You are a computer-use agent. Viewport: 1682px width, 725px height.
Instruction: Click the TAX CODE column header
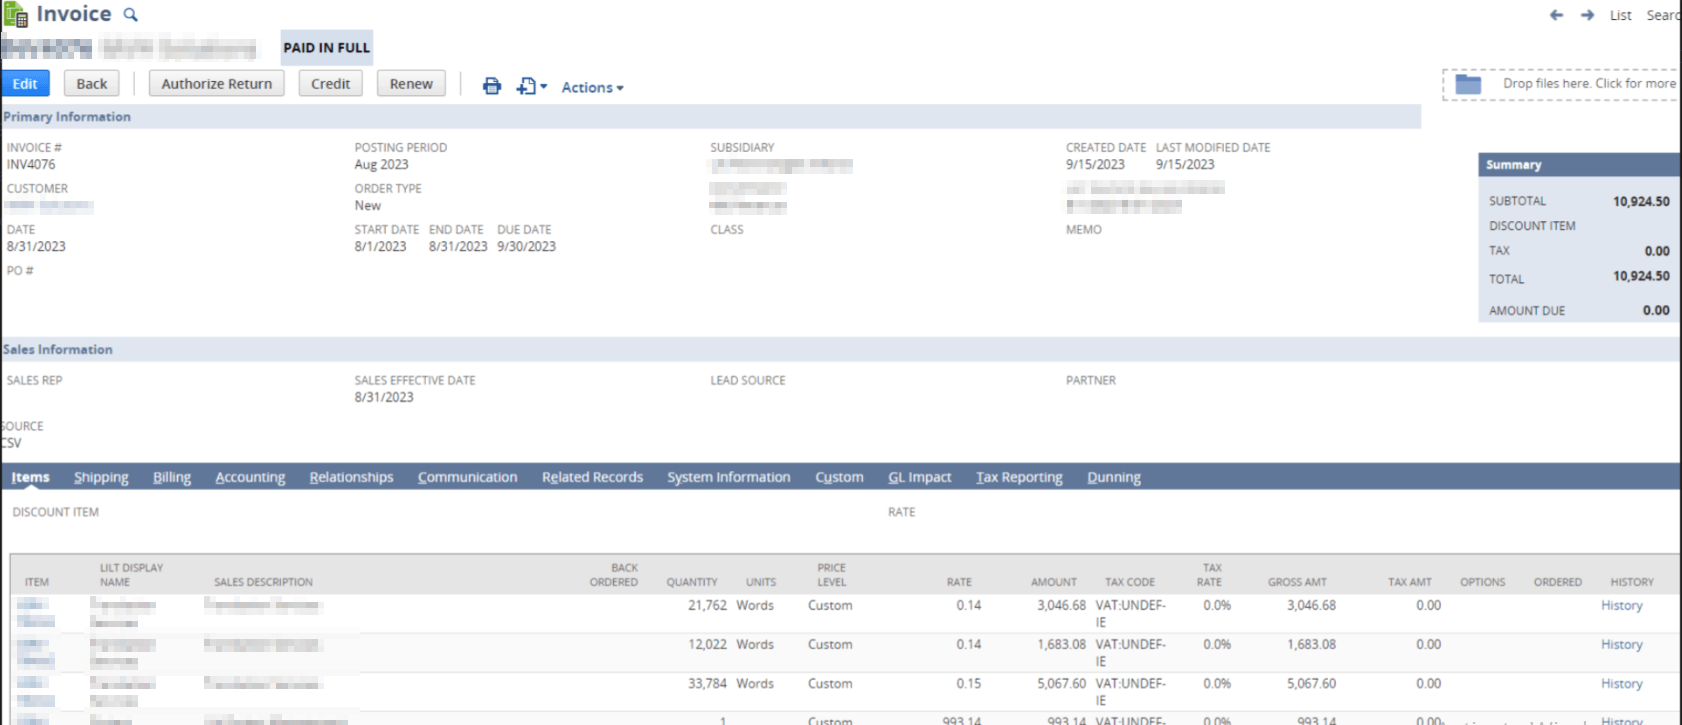point(1129,582)
